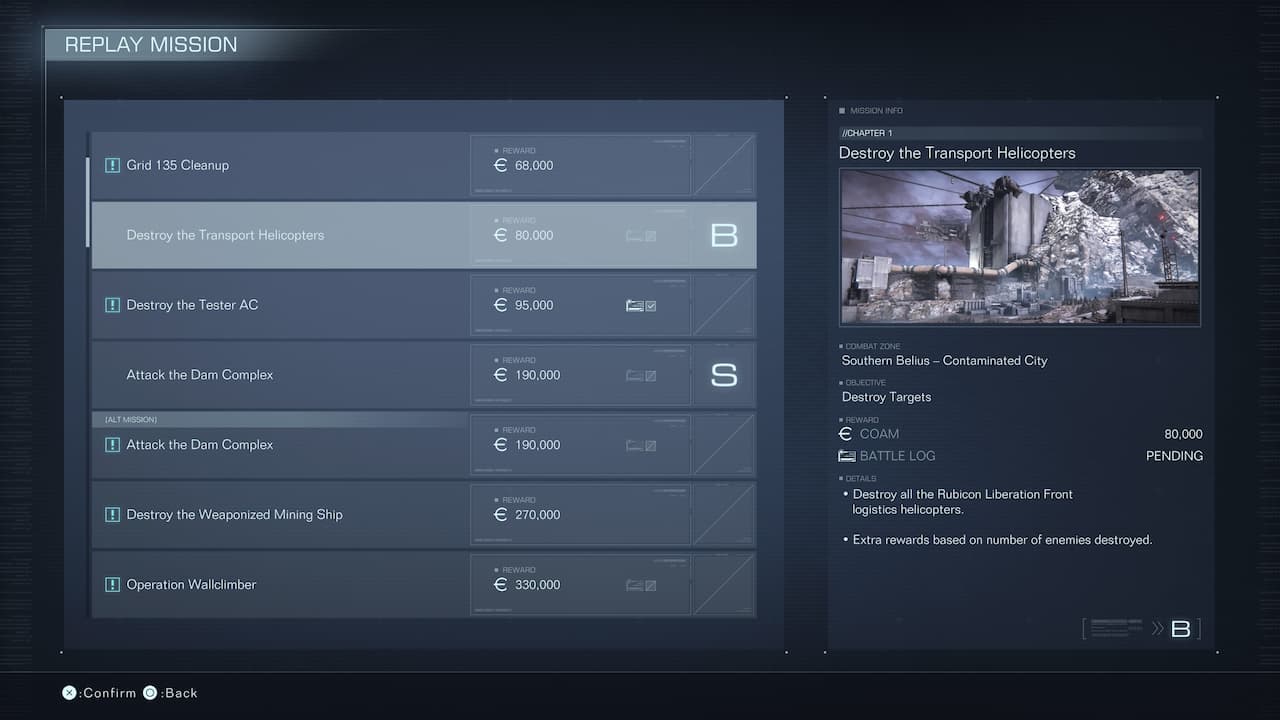1280x720 pixels.
Task: Select the ALT MISSION Attack the Dam Complex entry
Action: [200, 445]
